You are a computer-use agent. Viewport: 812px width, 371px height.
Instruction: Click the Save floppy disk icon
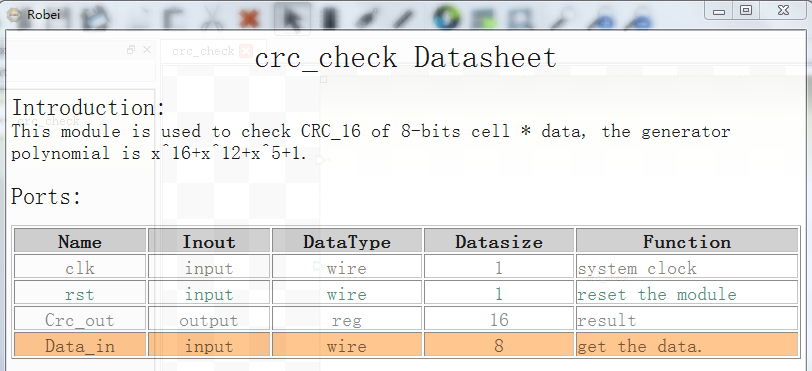pyautogui.click(x=95, y=20)
